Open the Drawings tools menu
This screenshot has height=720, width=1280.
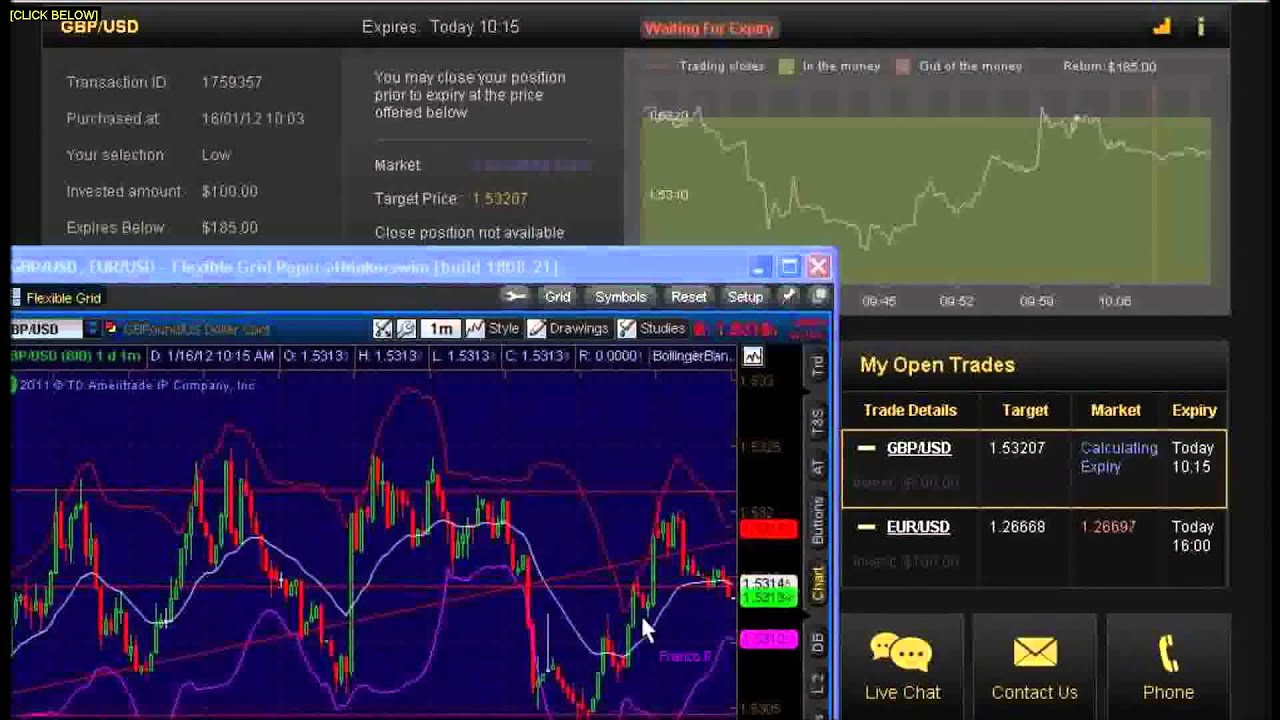[568, 329]
